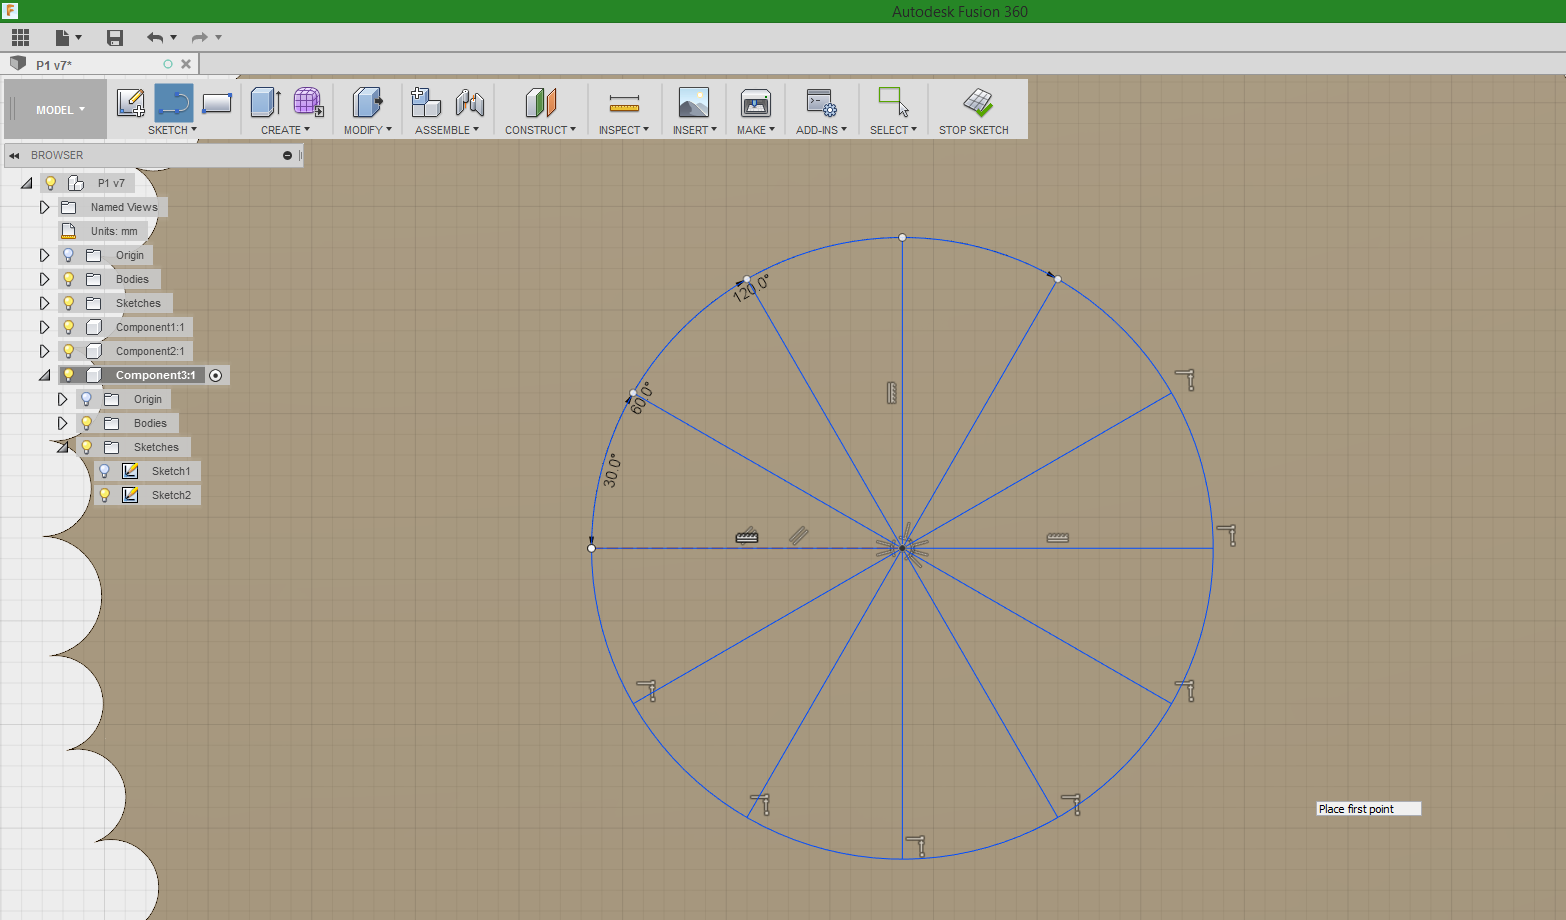The width and height of the screenshot is (1566, 920).
Task: Toggle visibility of Sketch2
Action: point(105,495)
